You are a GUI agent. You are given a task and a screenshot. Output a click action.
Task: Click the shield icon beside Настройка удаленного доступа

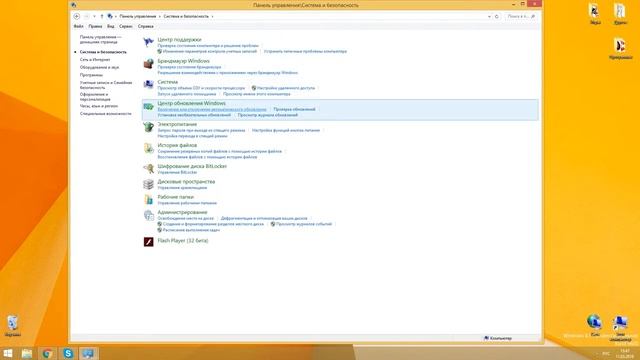pos(254,88)
